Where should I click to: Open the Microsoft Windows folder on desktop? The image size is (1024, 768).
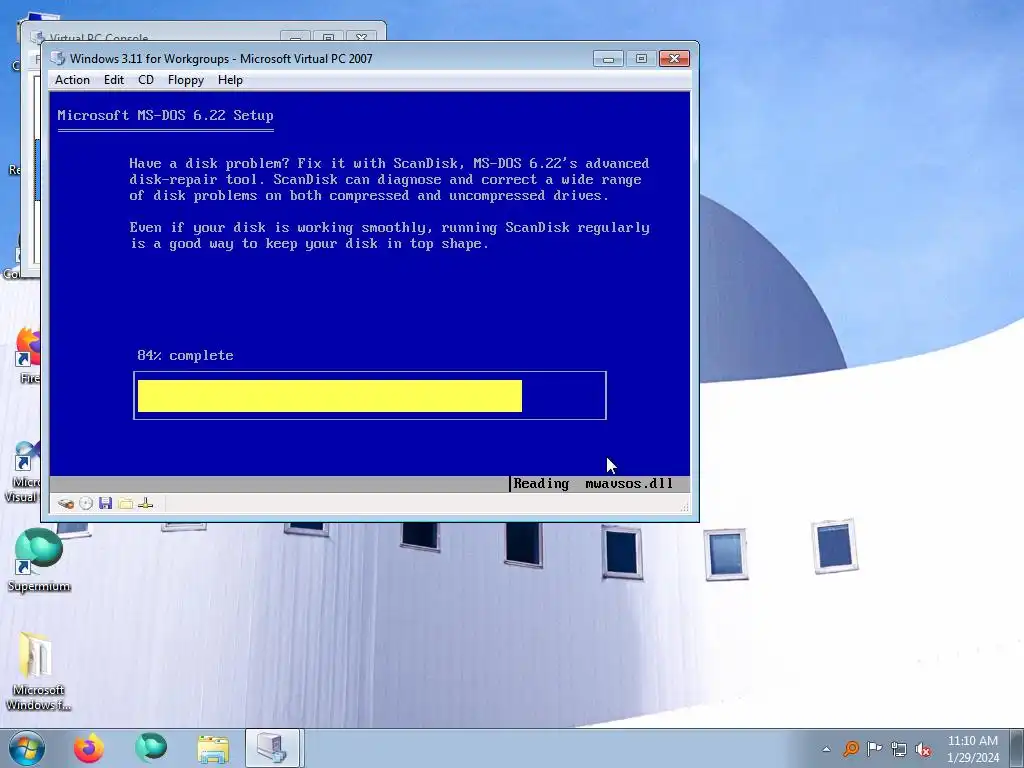click(38, 671)
